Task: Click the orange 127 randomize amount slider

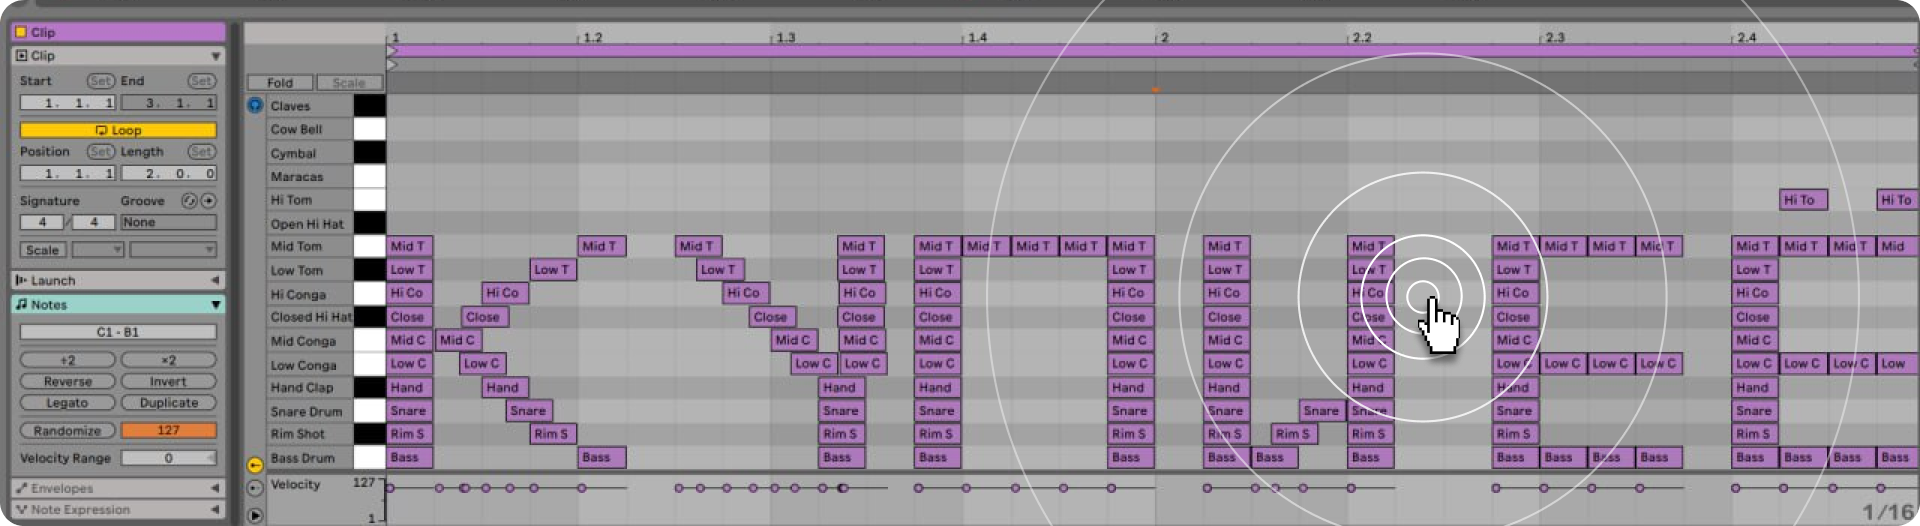Action: (169, 431)
